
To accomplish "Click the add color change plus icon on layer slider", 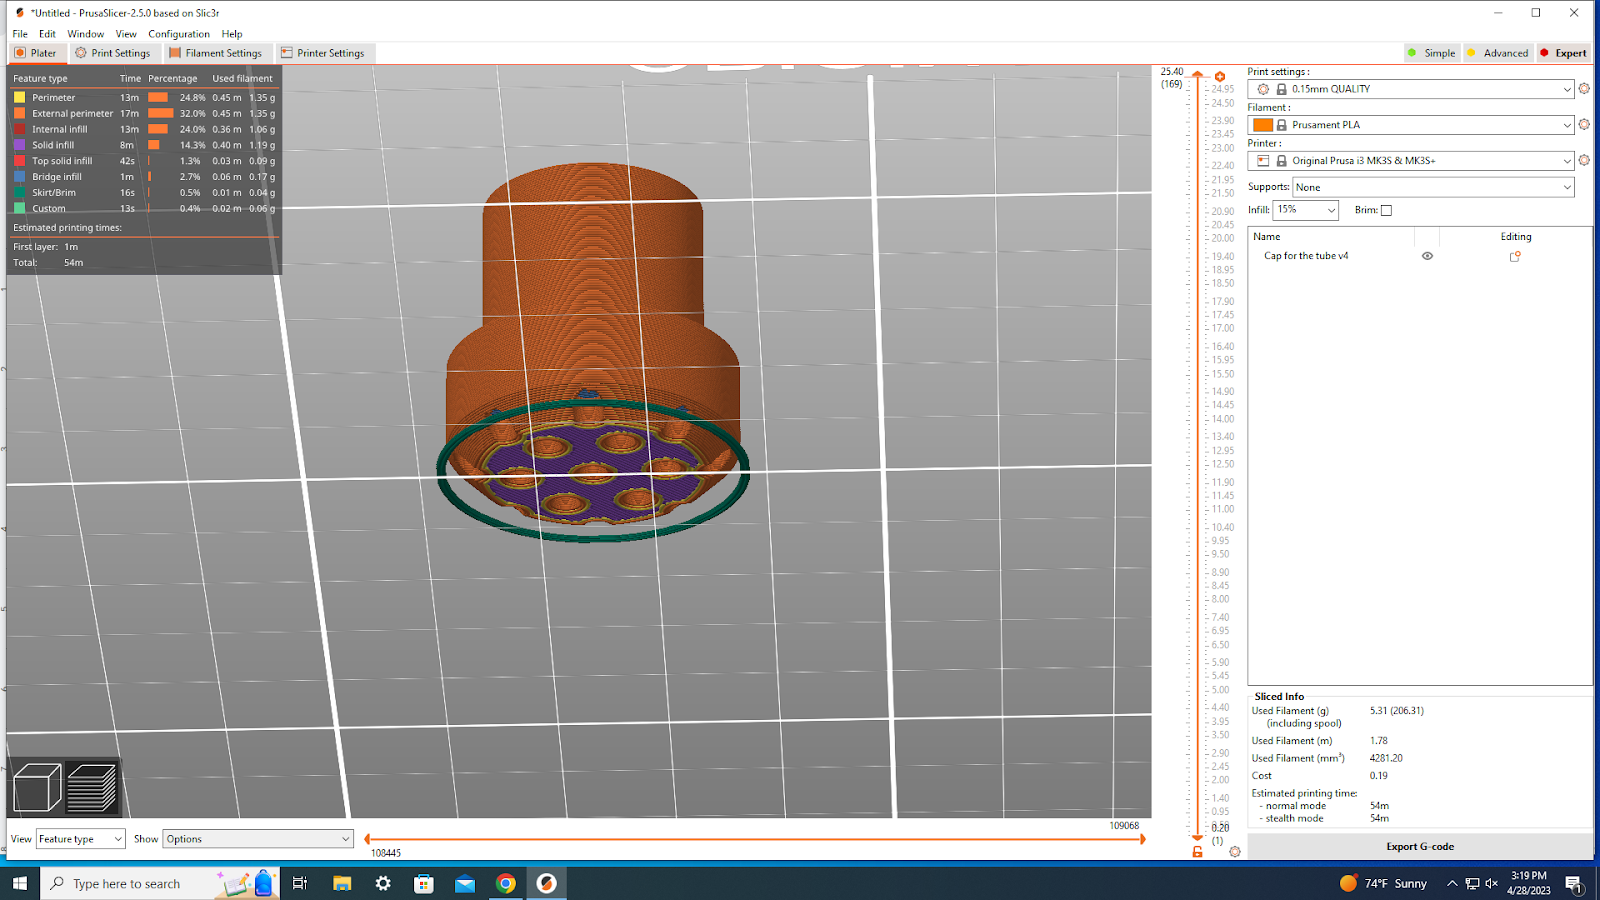I will point(1220,77).
